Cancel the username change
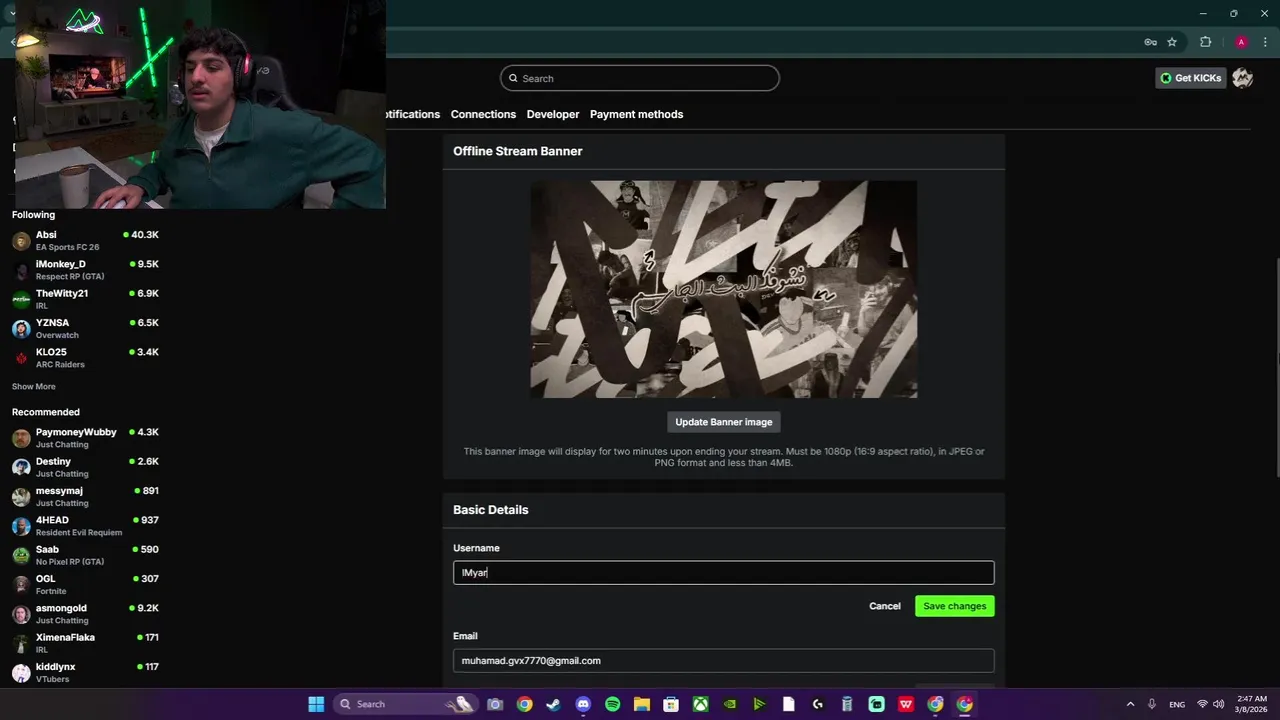1280x720 pixels. 885,606
